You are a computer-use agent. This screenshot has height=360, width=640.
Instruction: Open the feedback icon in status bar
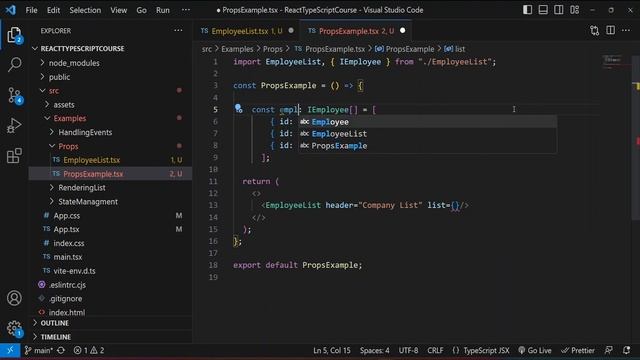609,350
